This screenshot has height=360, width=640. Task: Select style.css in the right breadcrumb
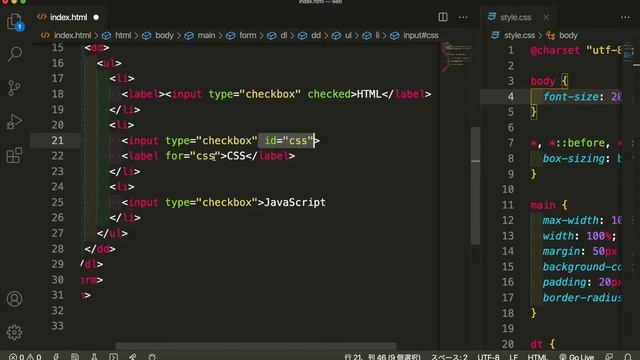[519, 36]
